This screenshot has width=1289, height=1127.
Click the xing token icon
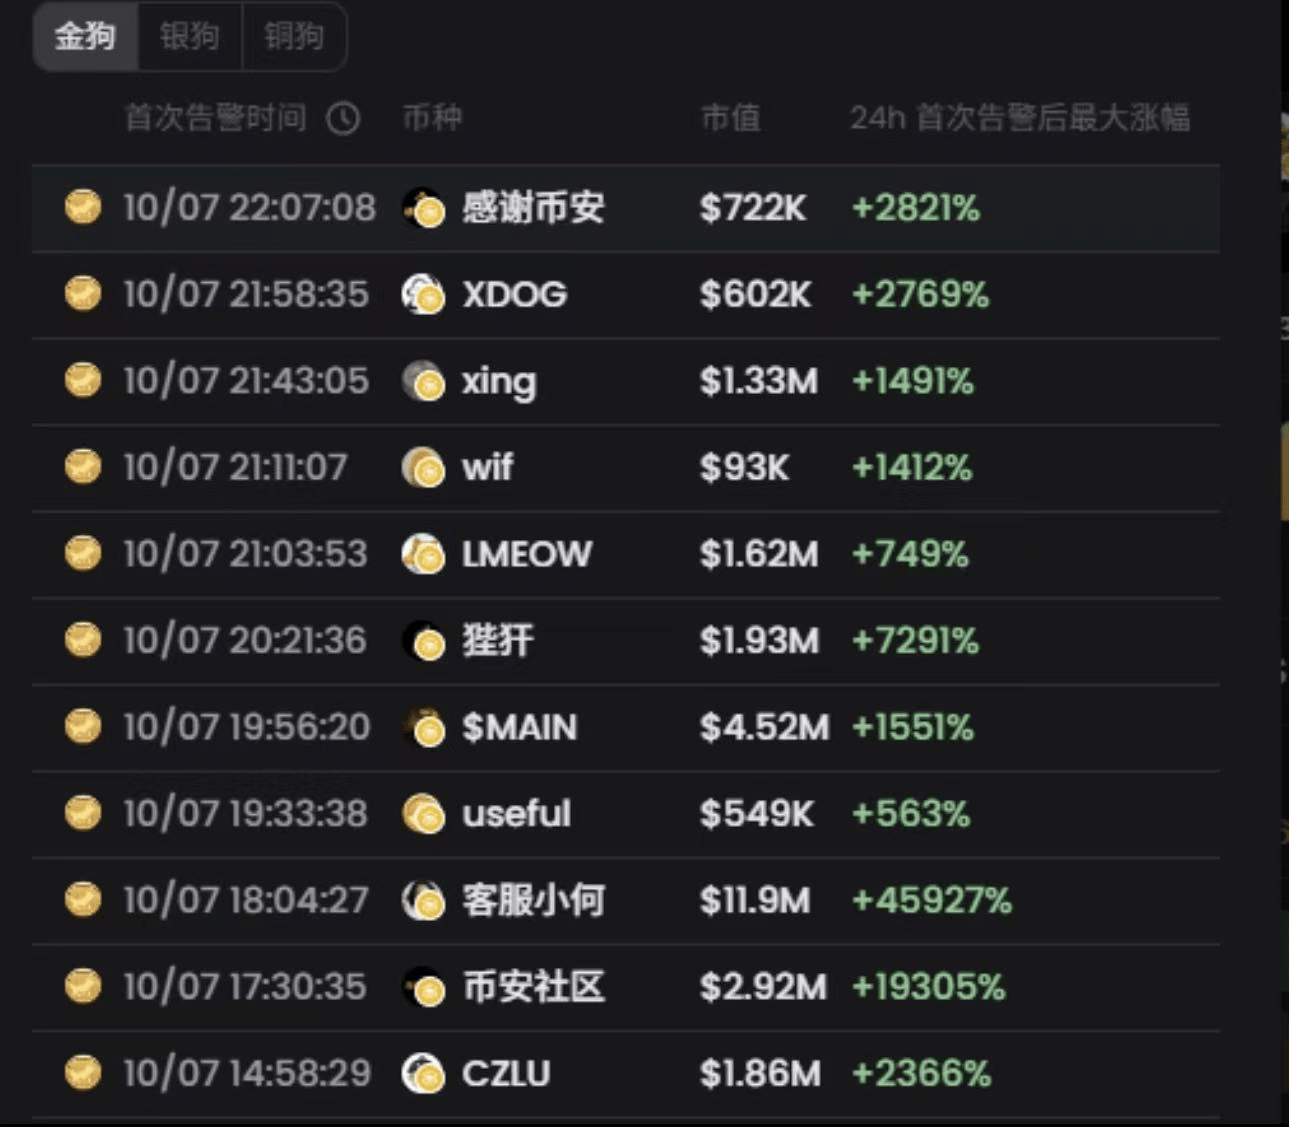pyautogui.click(x=423, y=381)
